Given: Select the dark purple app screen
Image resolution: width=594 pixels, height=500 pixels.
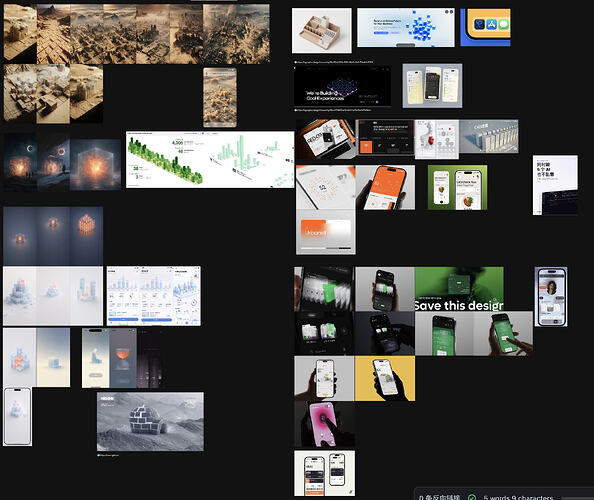Looking at the screenshot, I should pos(150,358).
